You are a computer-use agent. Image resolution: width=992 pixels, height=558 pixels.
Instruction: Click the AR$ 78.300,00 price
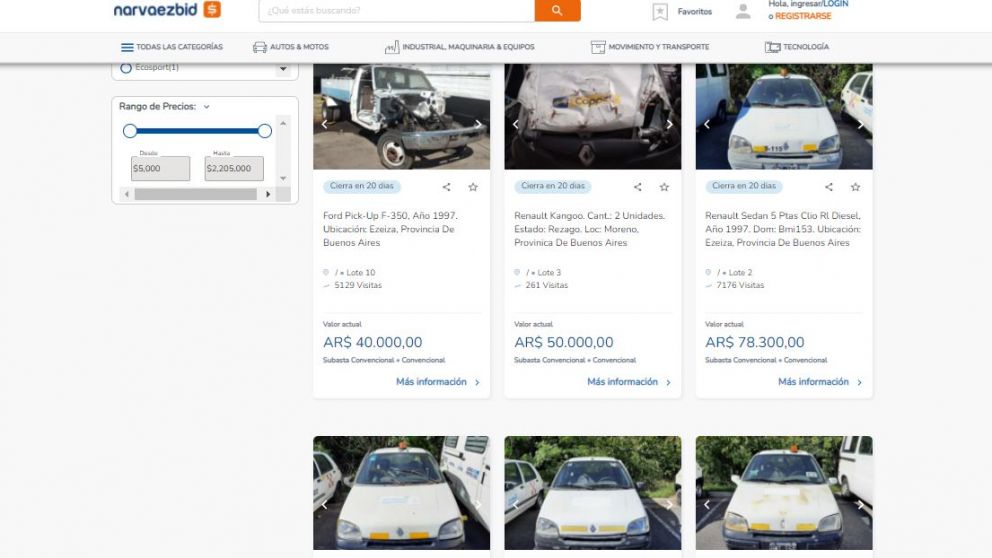[x=755, y=342]
